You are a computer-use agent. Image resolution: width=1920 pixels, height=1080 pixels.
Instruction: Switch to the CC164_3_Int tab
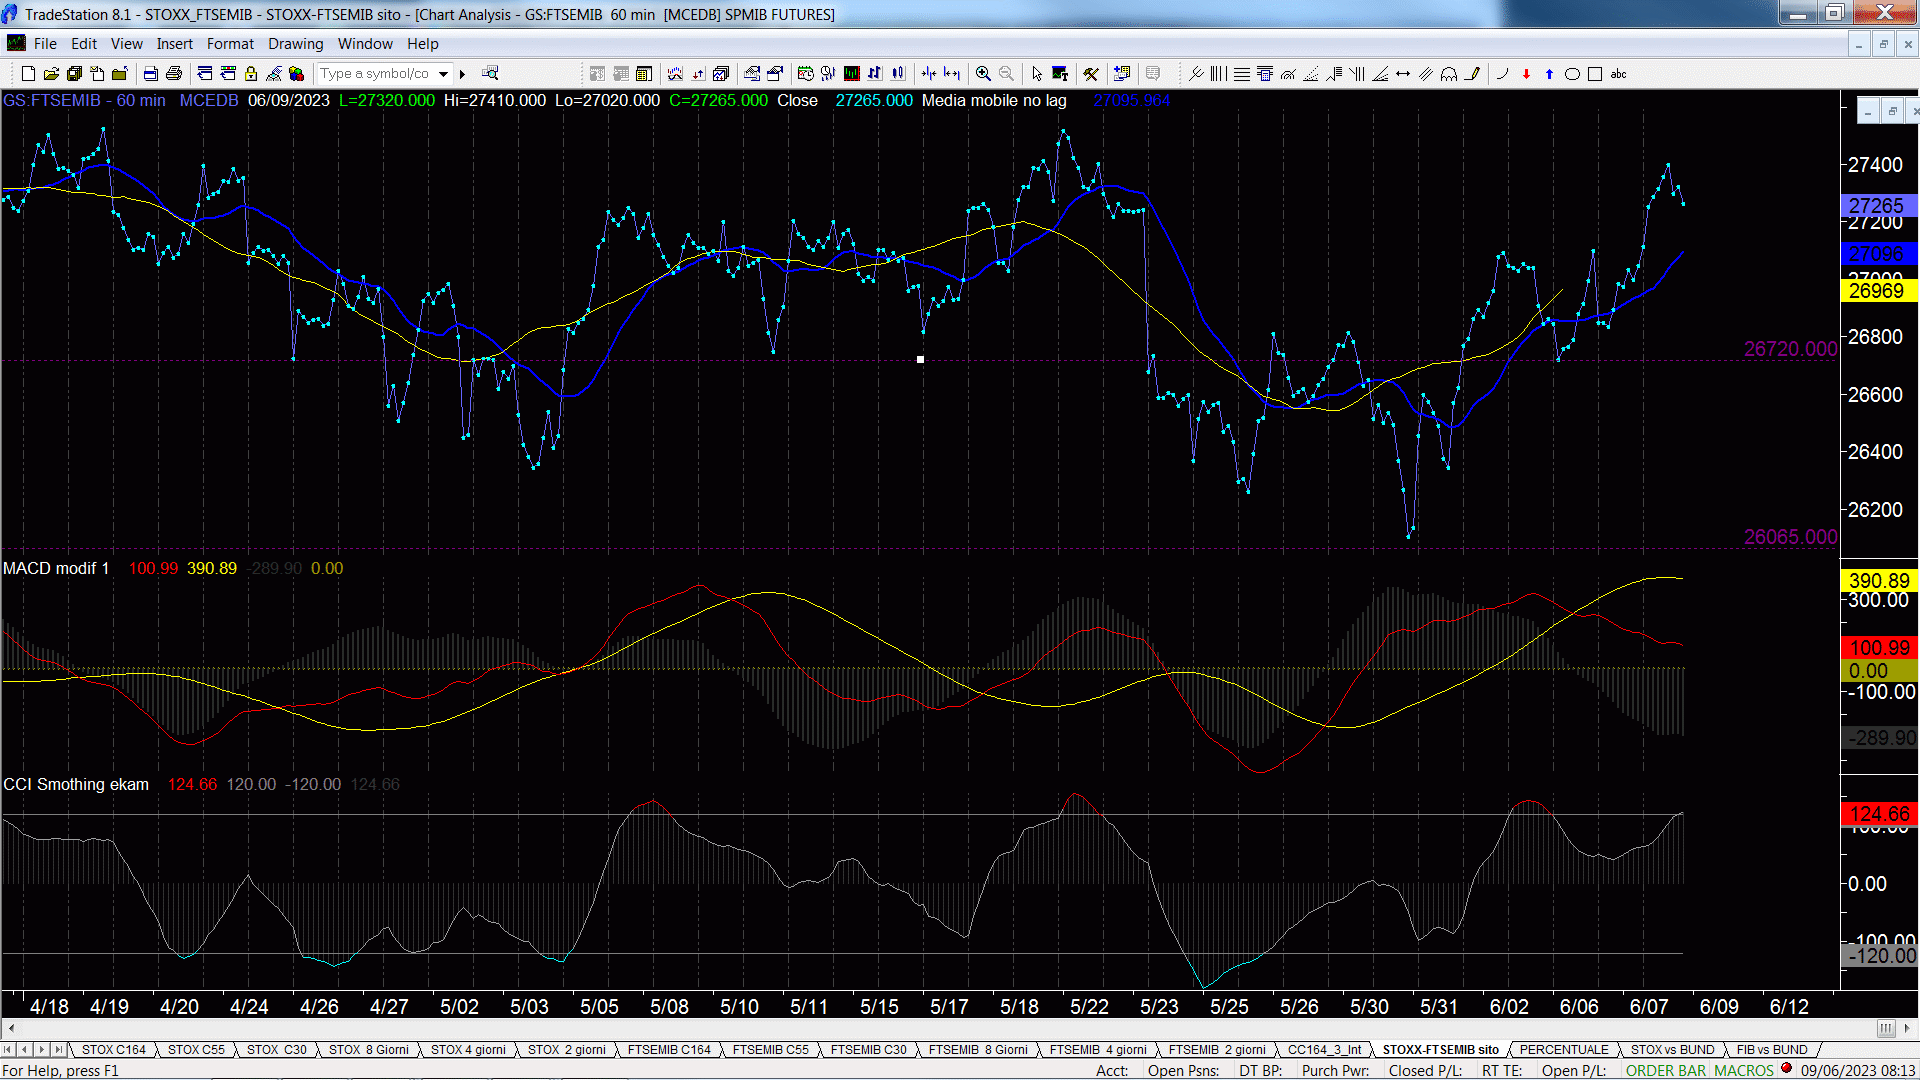pos(1324,1049)
